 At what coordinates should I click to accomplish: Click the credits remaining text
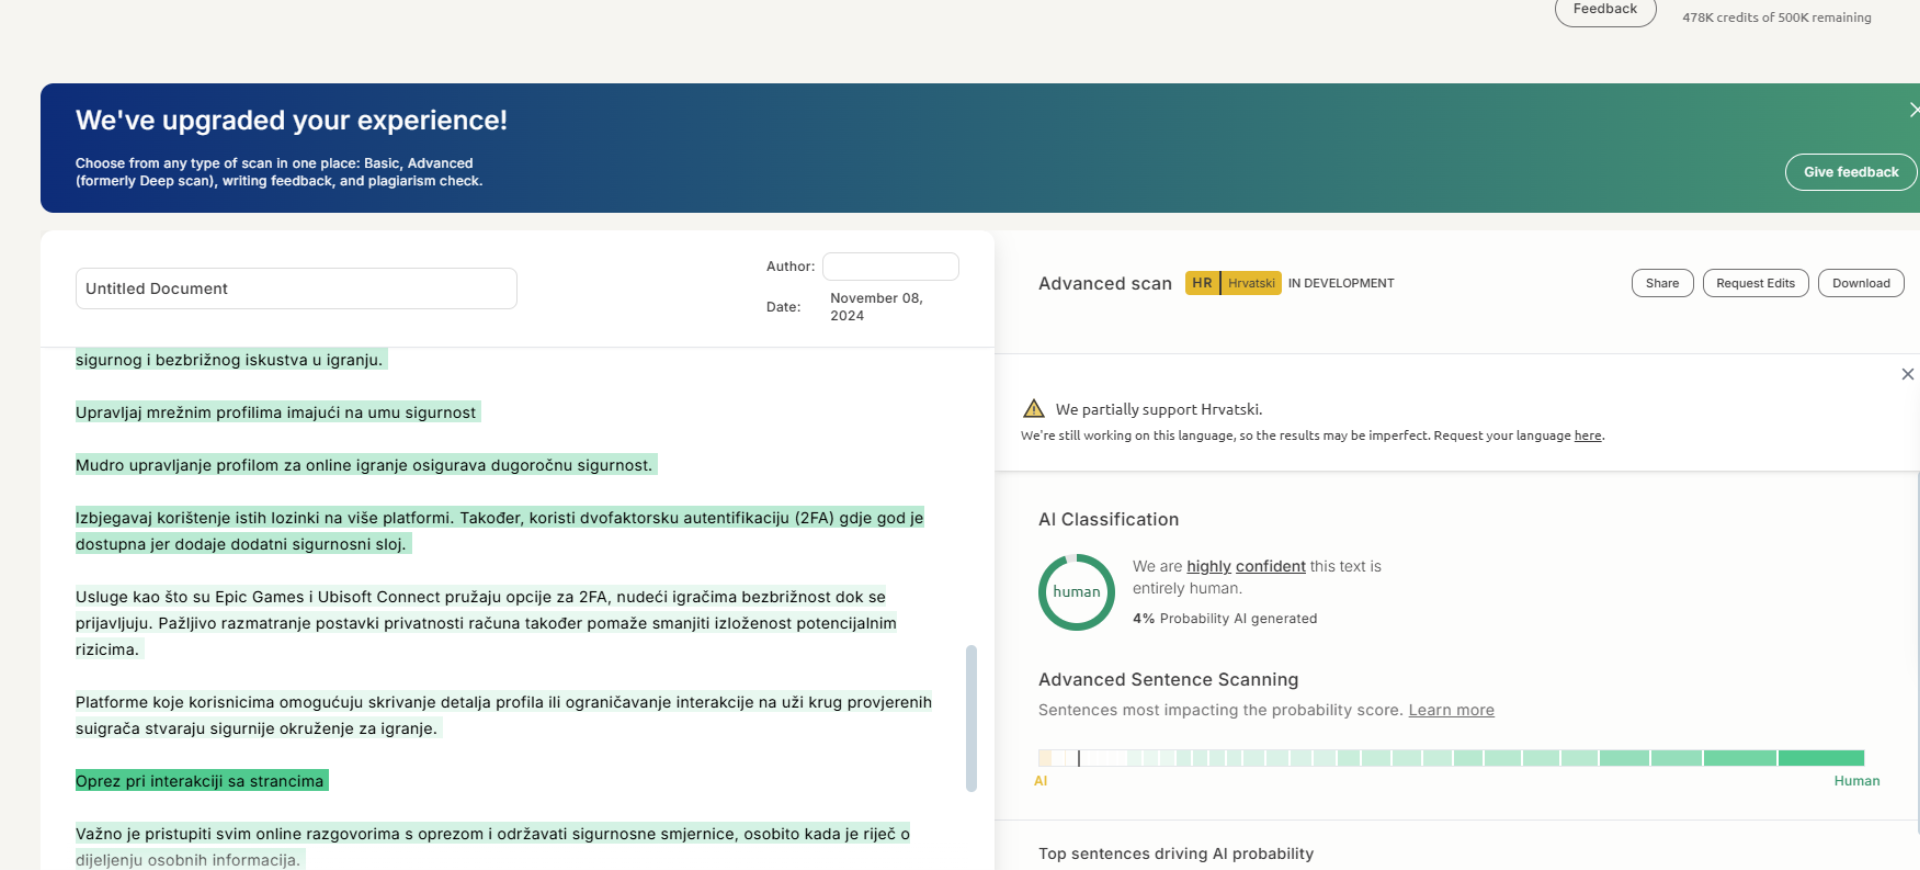1776,17
